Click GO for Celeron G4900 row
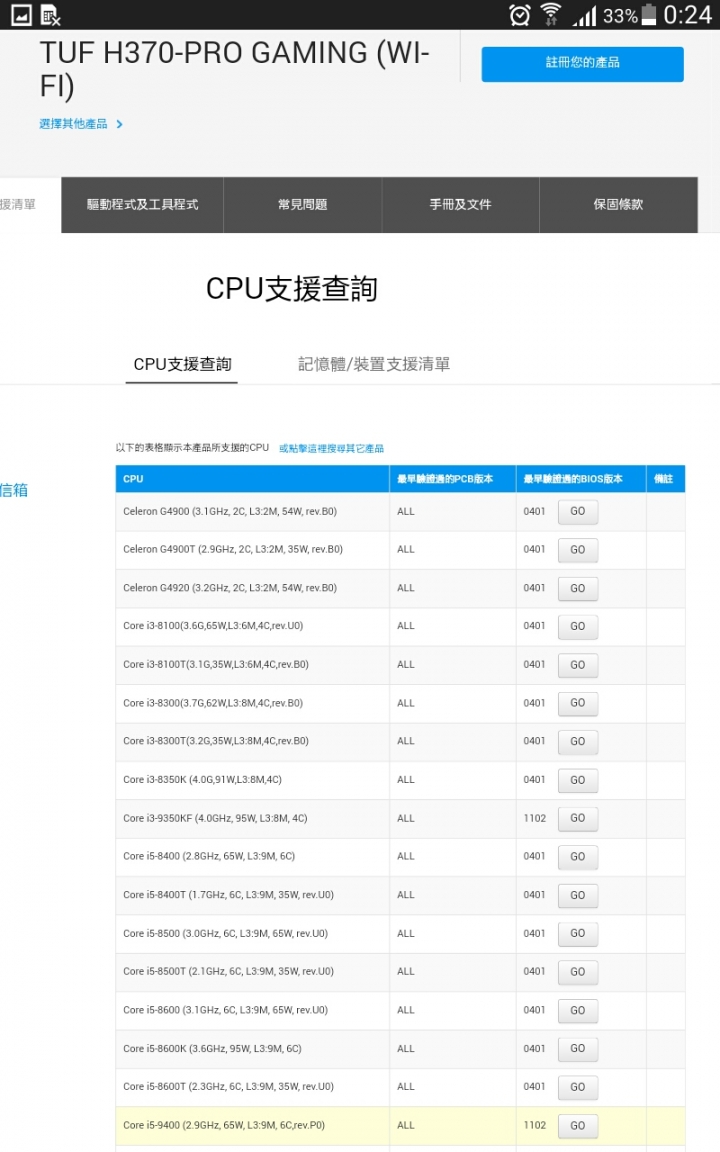The height and width of the screenshot is (1152, 720). pyautogui.click(x=578, y=512)
